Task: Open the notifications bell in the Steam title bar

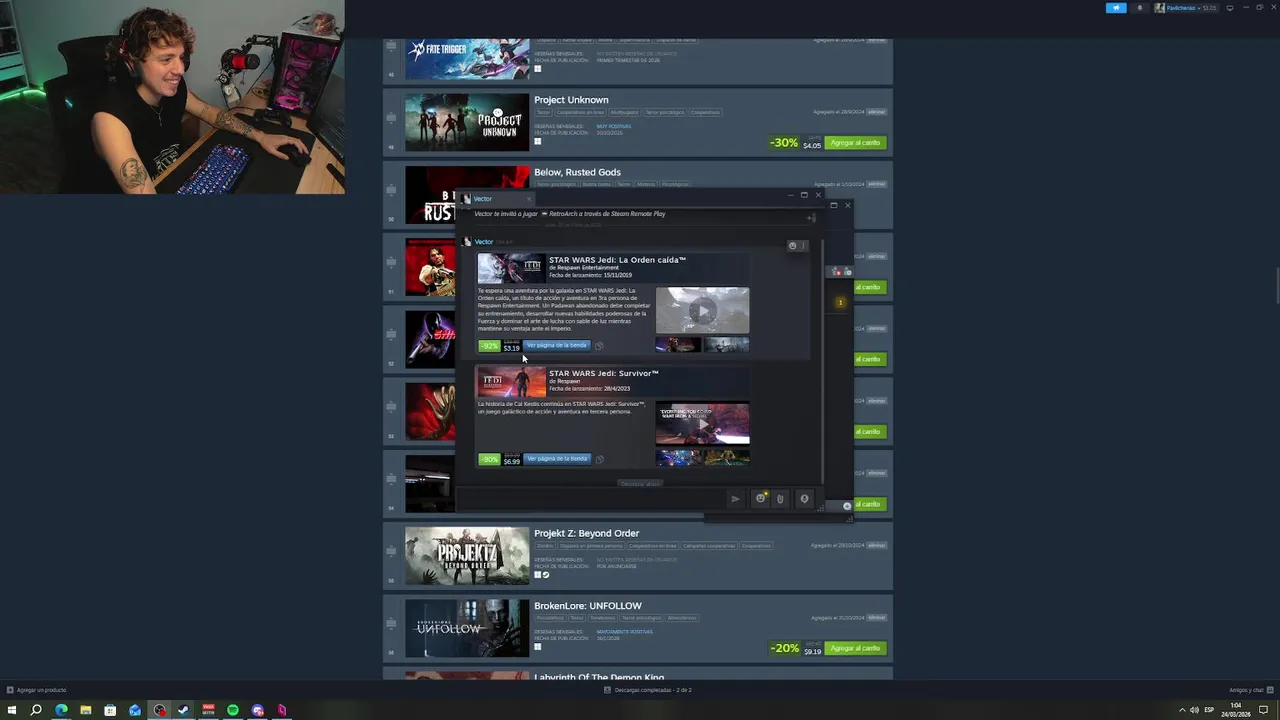Action: coord(1139,8)
